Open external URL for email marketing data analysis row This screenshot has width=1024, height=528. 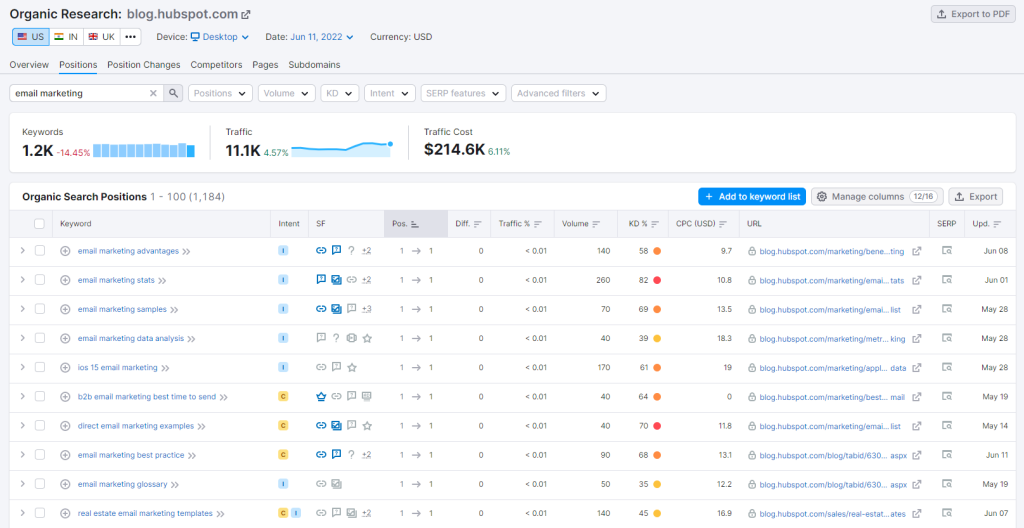tap(917, 338)
